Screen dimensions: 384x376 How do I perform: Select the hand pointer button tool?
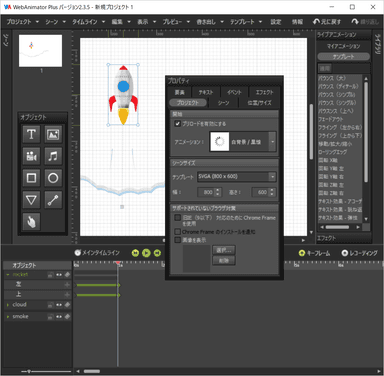coord(31,222)
